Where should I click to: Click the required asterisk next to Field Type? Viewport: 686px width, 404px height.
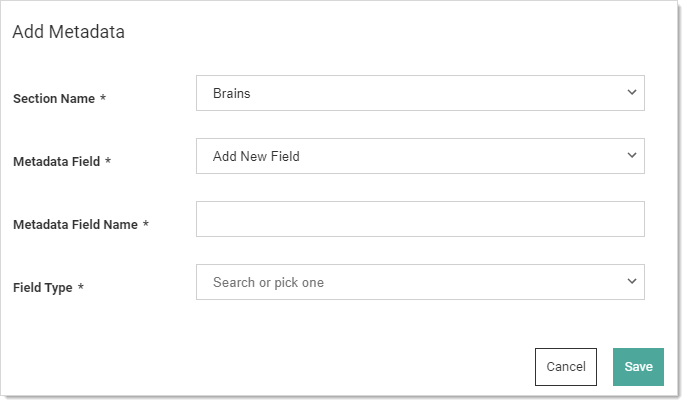80,287
